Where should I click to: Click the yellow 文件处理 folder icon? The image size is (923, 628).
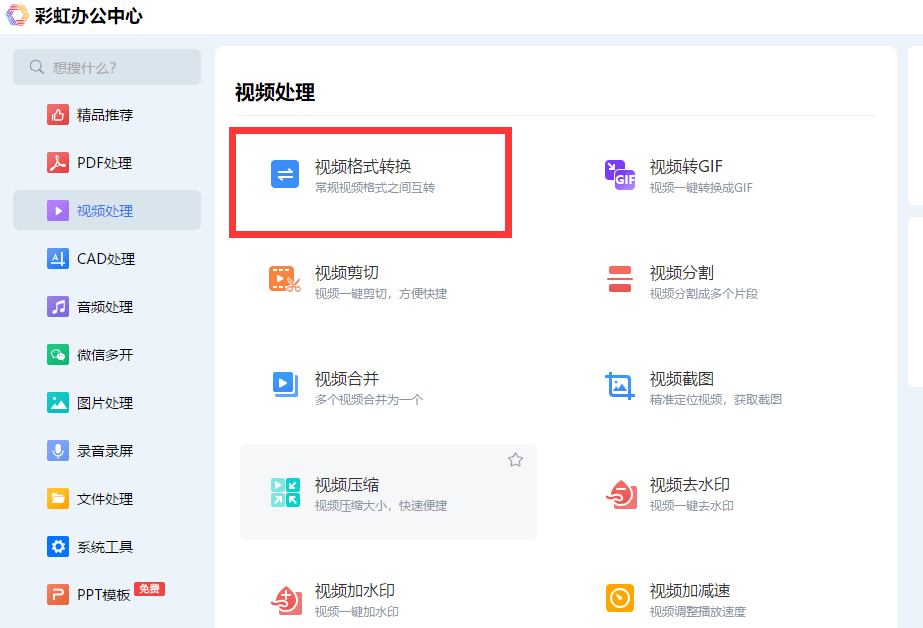tap(58, 499)
